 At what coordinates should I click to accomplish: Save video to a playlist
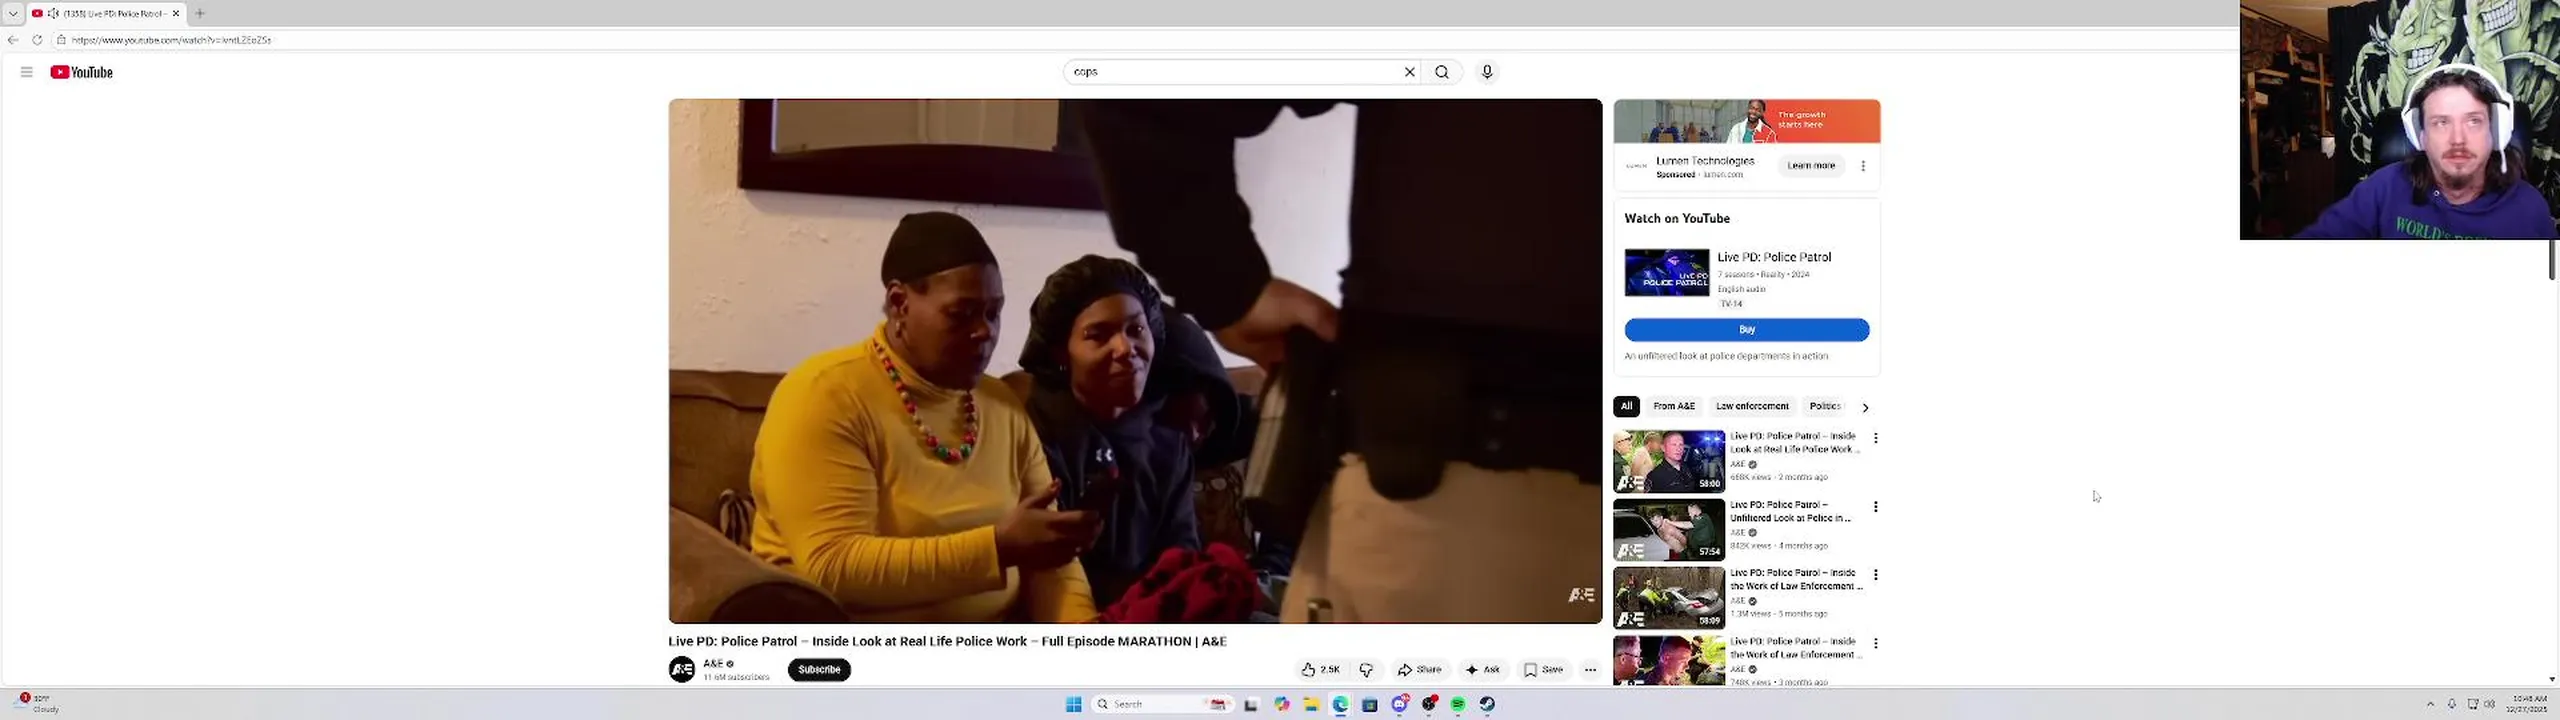(1543, 670)
